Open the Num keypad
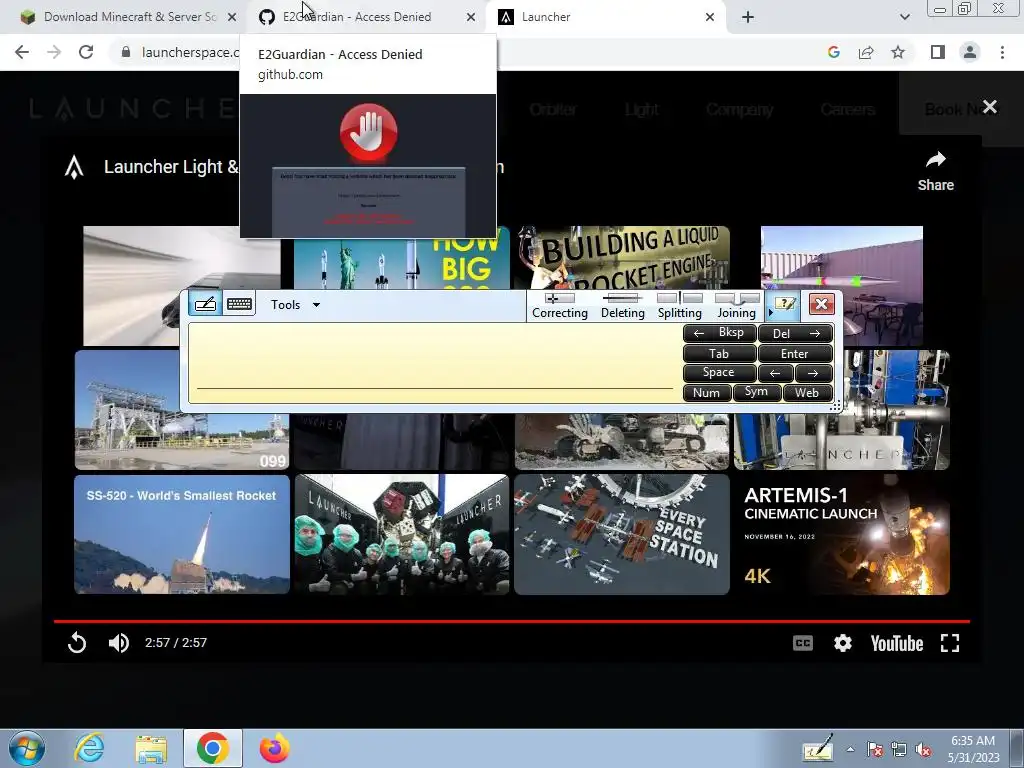1024x768 pixels. coord(706,392)
